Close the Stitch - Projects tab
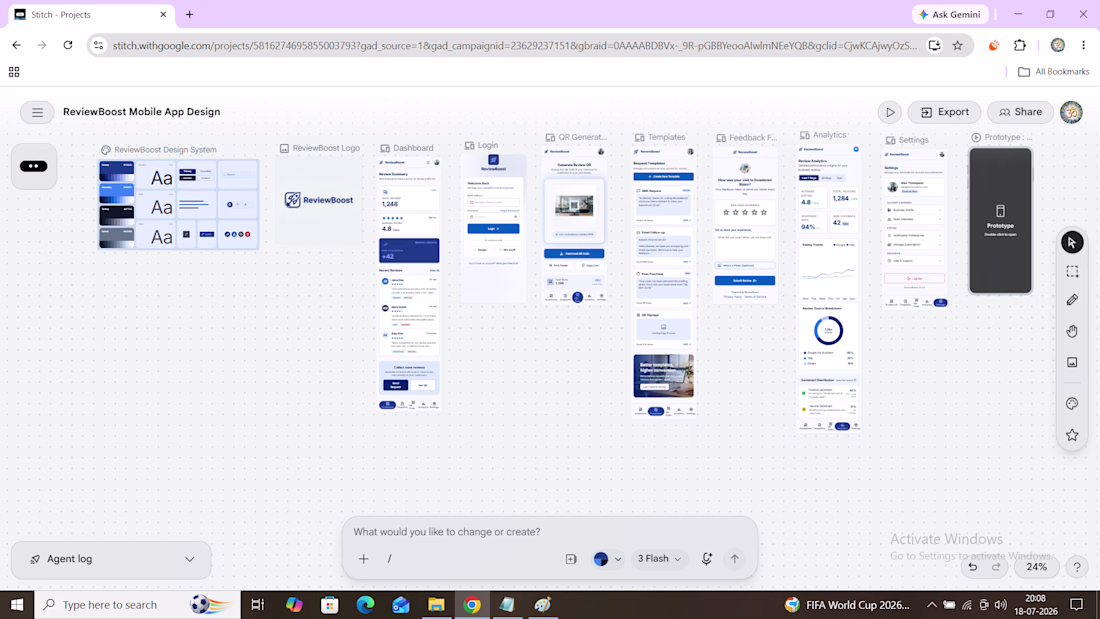Image resolution: width=1100 pixels, height=619 pixels. click(163, 14)
